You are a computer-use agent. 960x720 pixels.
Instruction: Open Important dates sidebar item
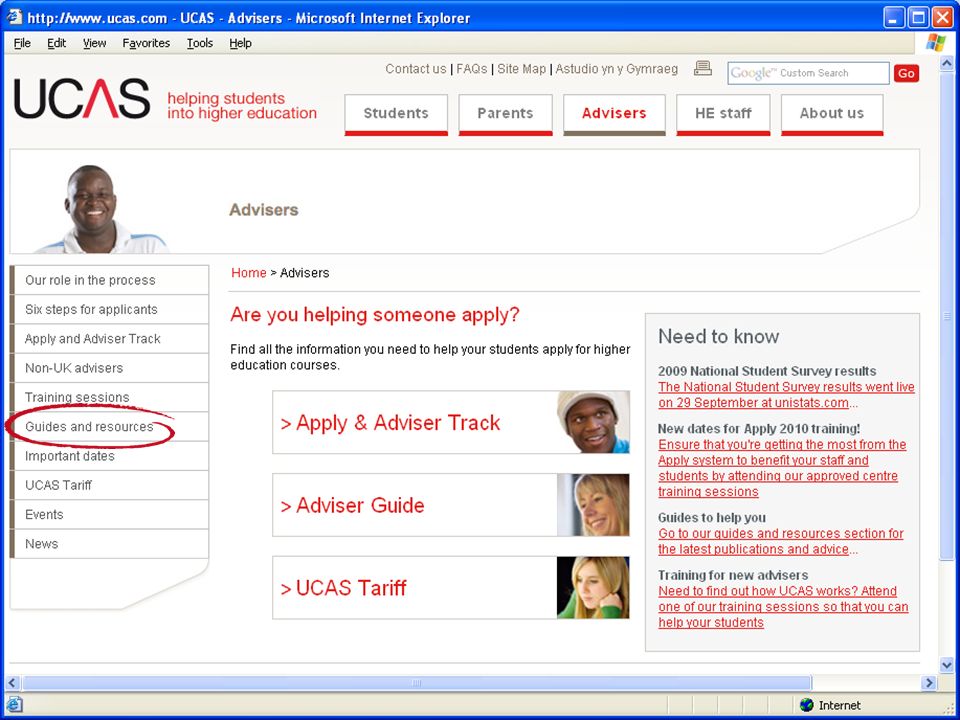tap(110, 456)
